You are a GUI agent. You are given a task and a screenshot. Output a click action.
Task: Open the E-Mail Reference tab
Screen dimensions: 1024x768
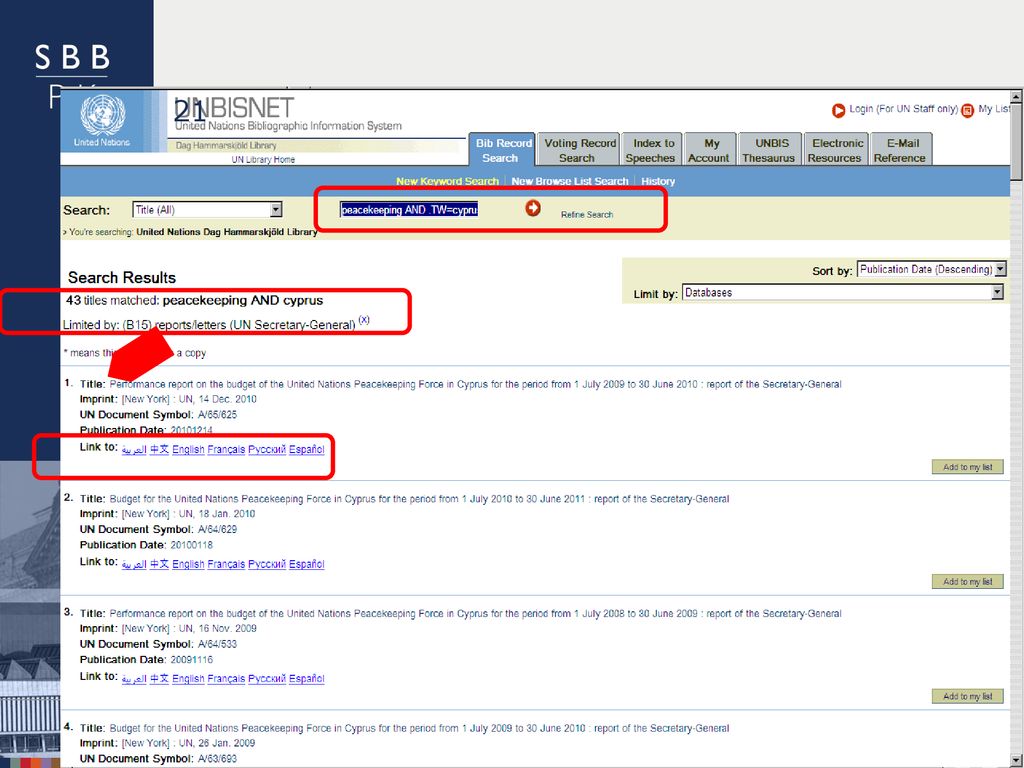(x=901, y=150)
